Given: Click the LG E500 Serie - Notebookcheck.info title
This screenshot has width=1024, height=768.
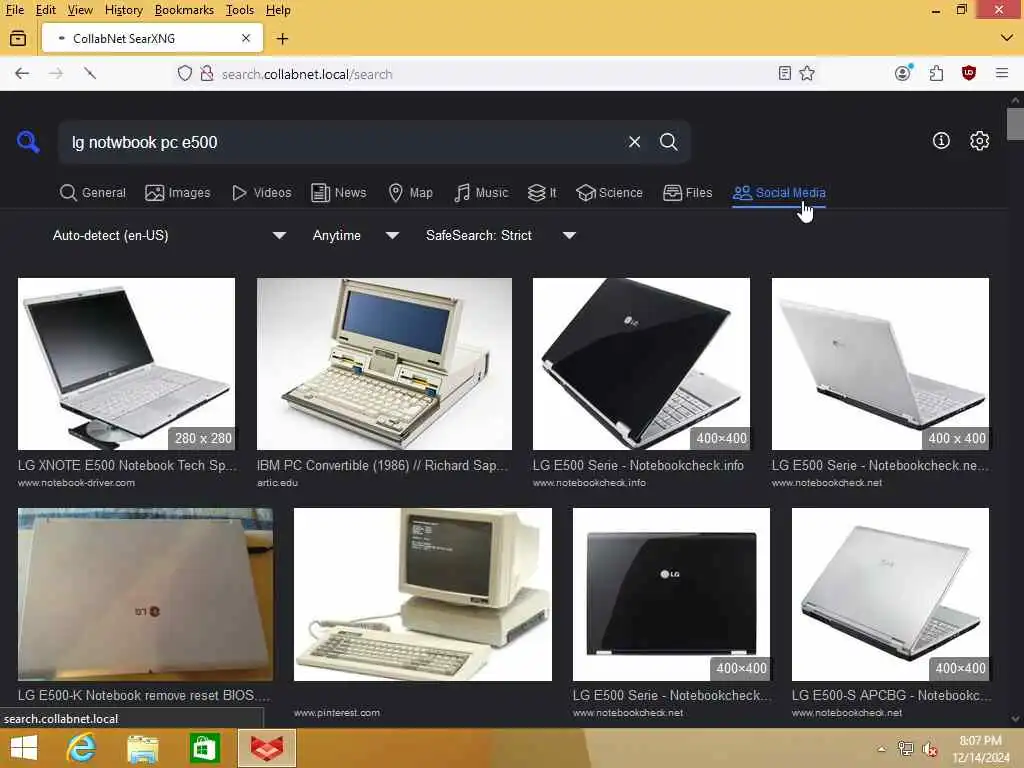Looking at the screenshot, I should (638, 465).
